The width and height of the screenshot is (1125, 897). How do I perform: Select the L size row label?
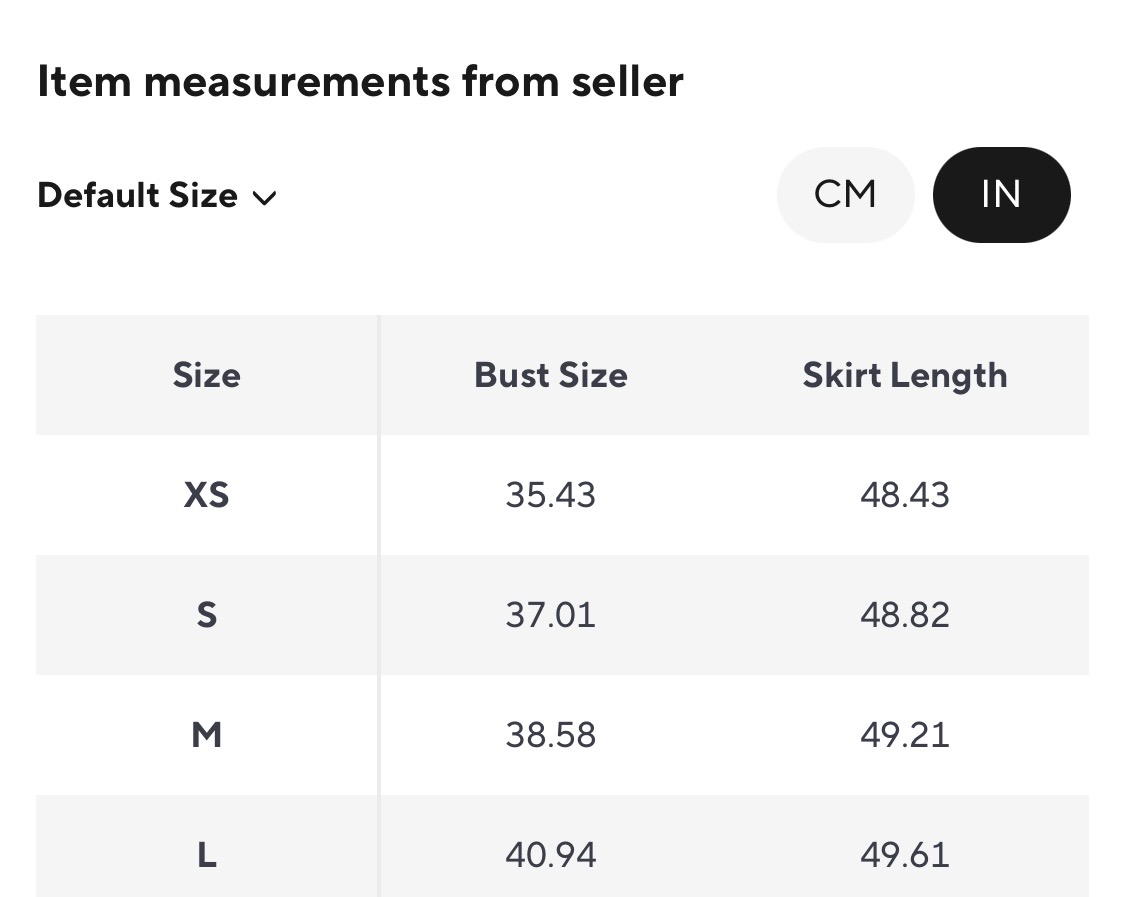click(206, 855)
